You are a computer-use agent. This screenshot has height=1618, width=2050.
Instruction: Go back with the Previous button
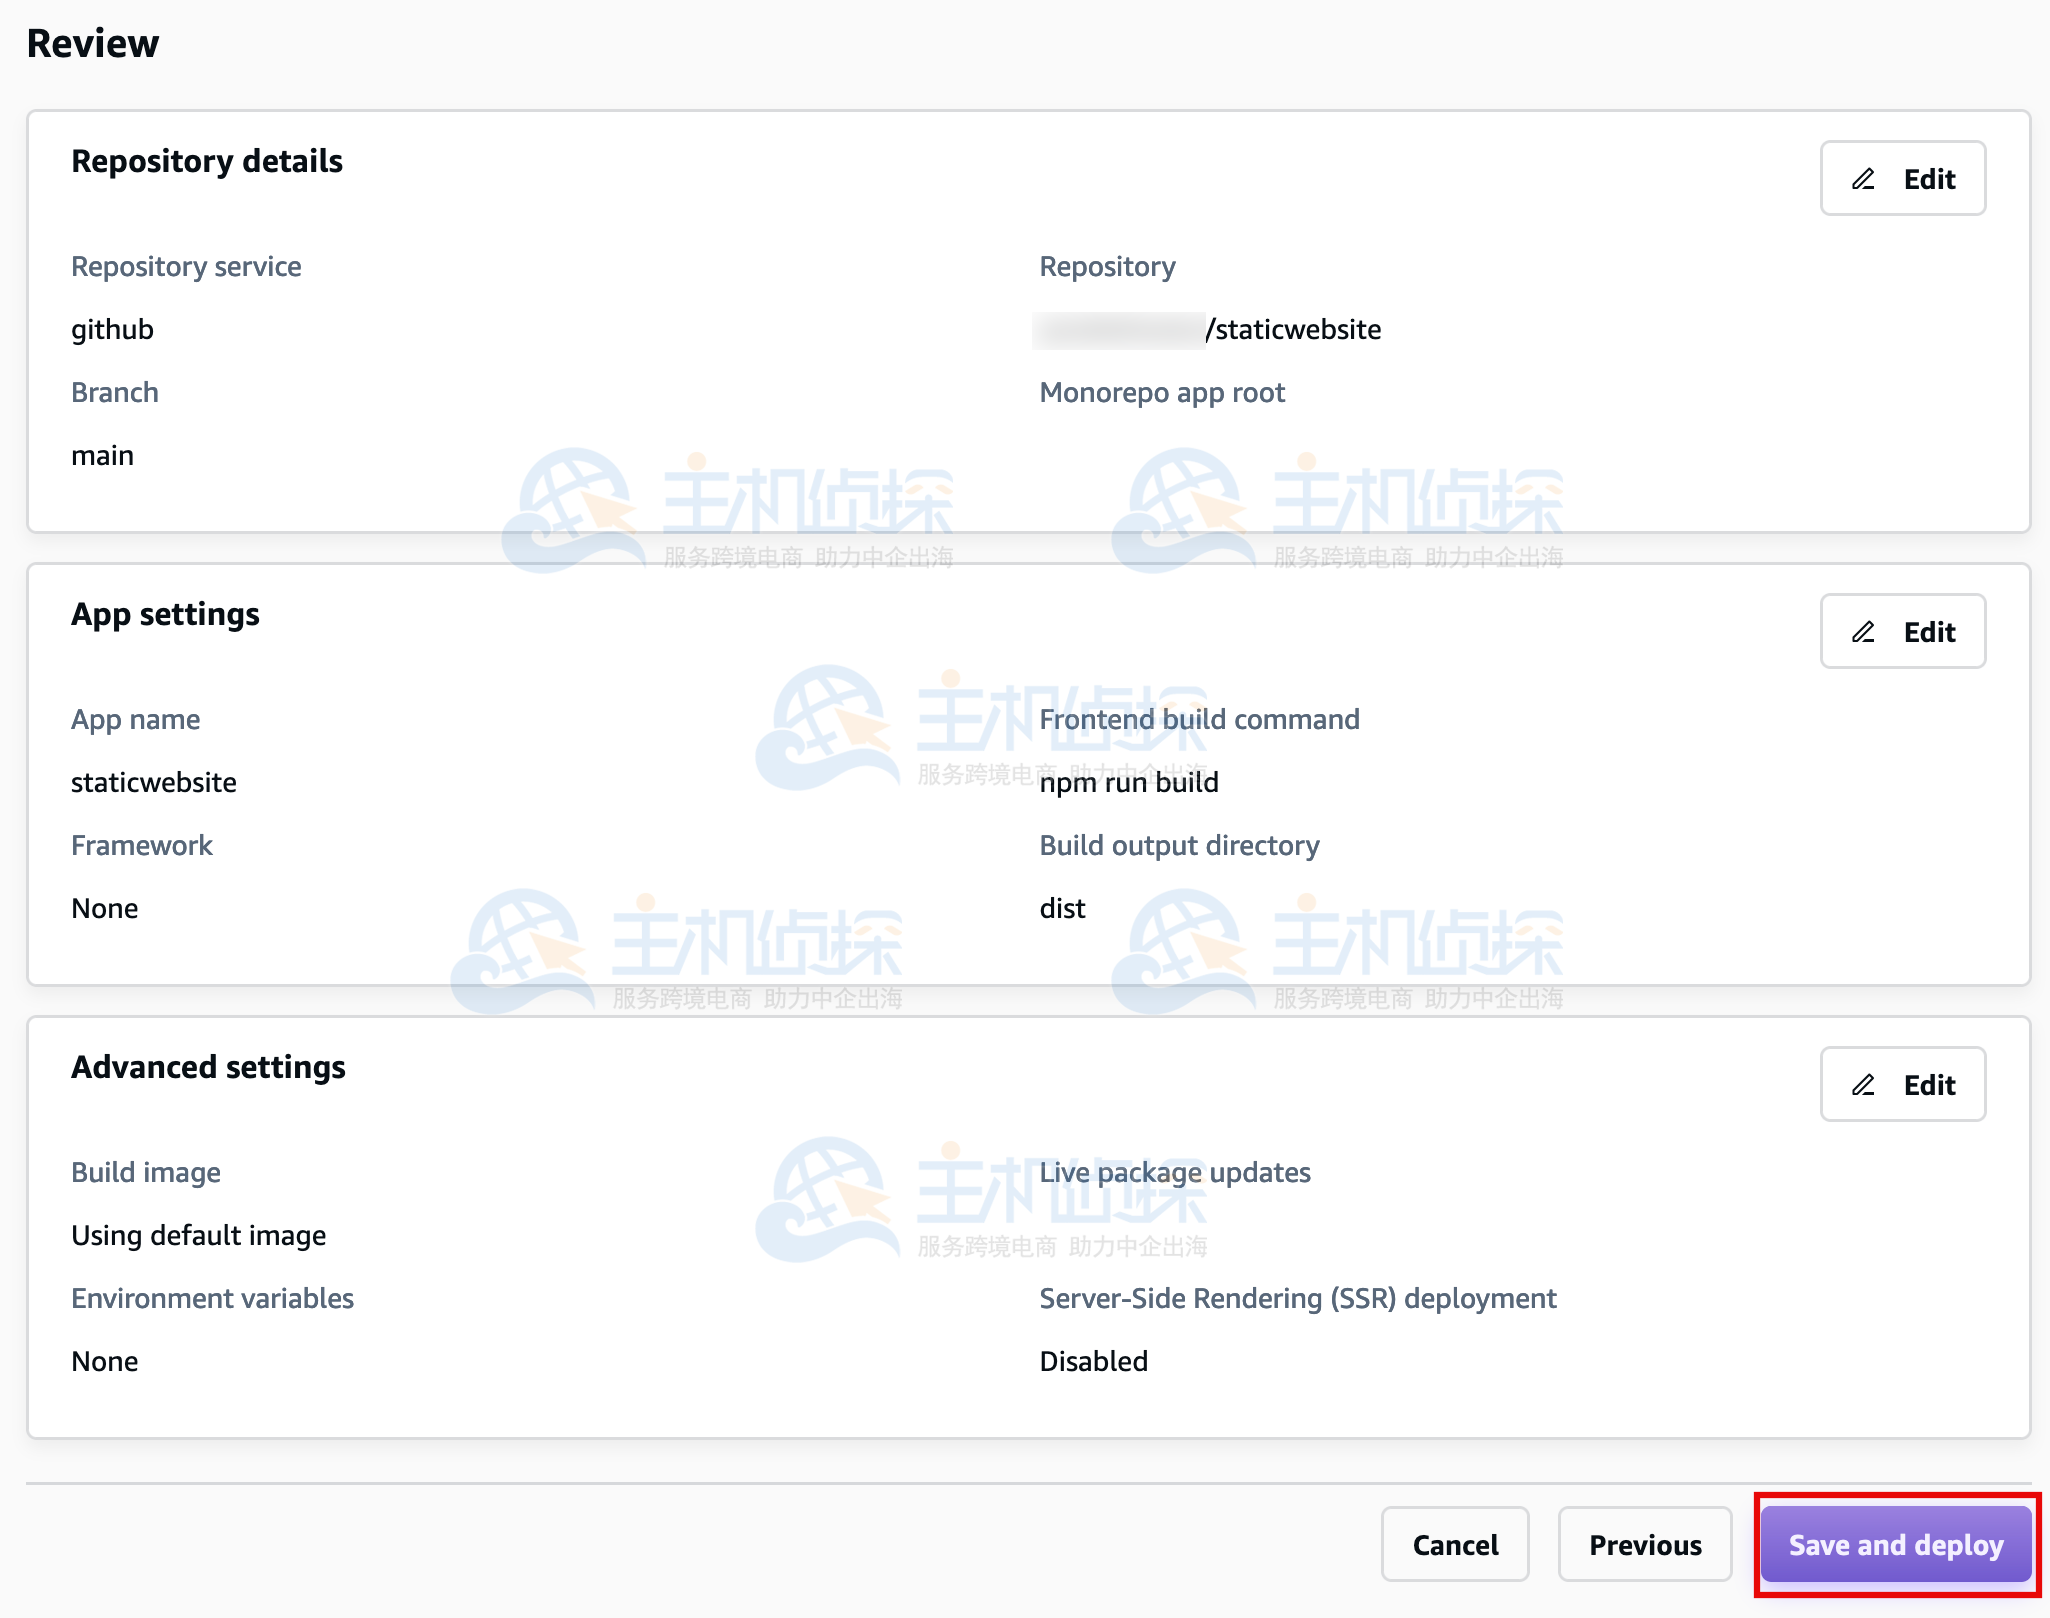pos(1644,1545)
